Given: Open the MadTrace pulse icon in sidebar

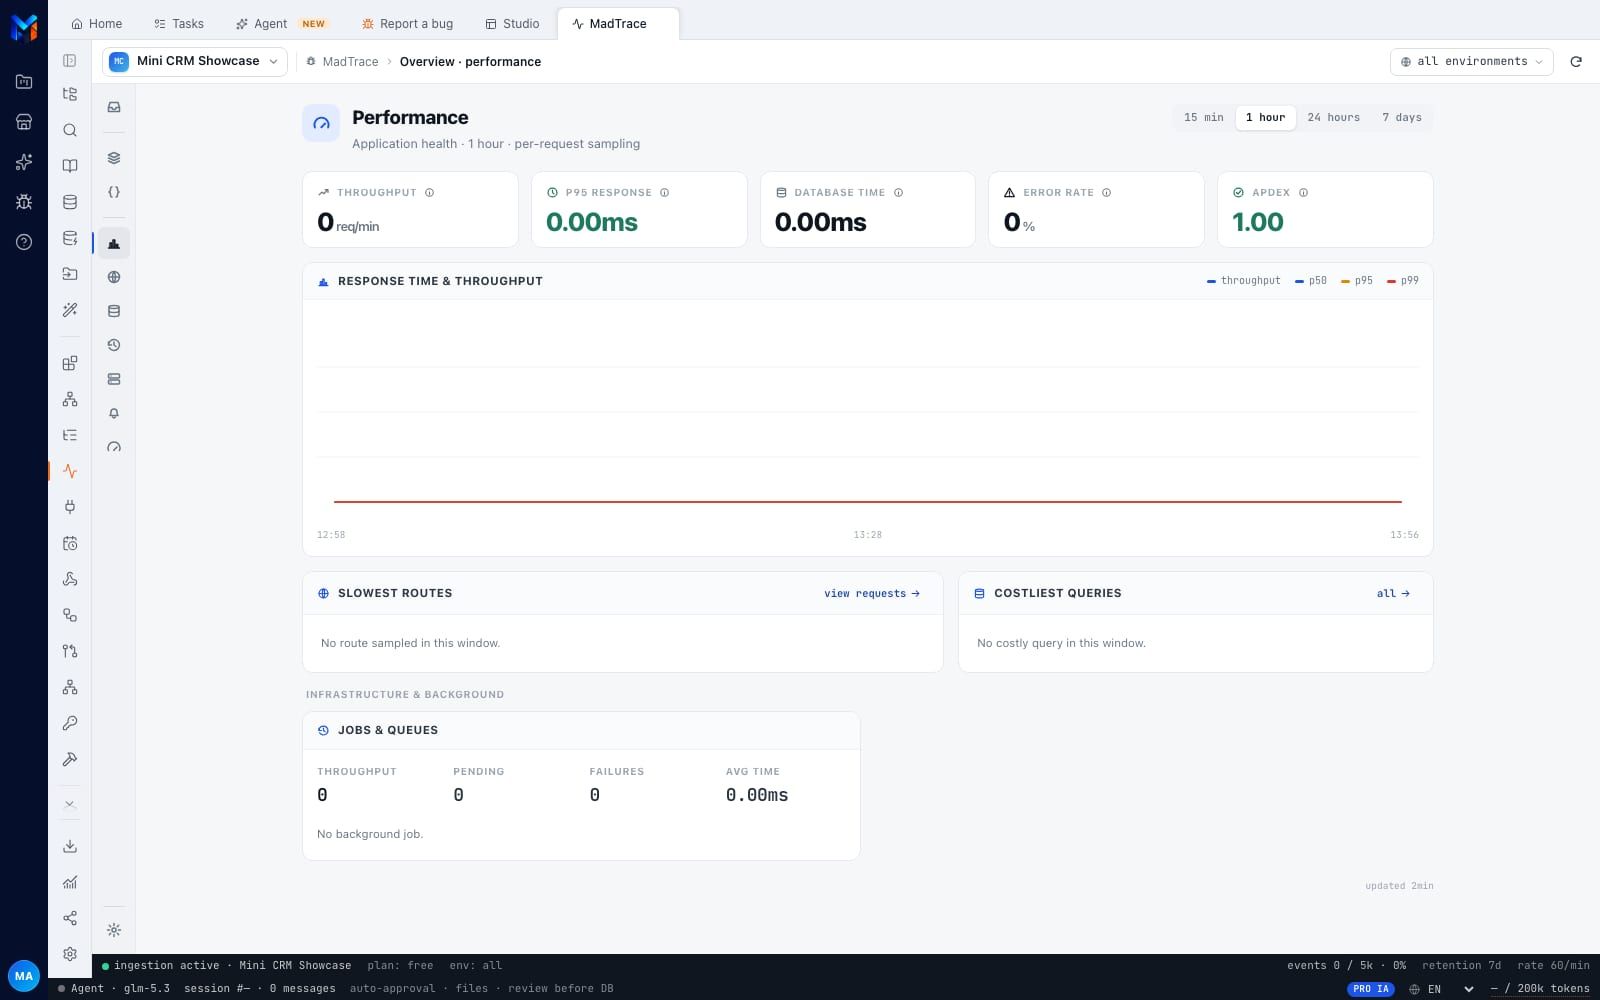Looking at the screenshot, I should point(70,471).
